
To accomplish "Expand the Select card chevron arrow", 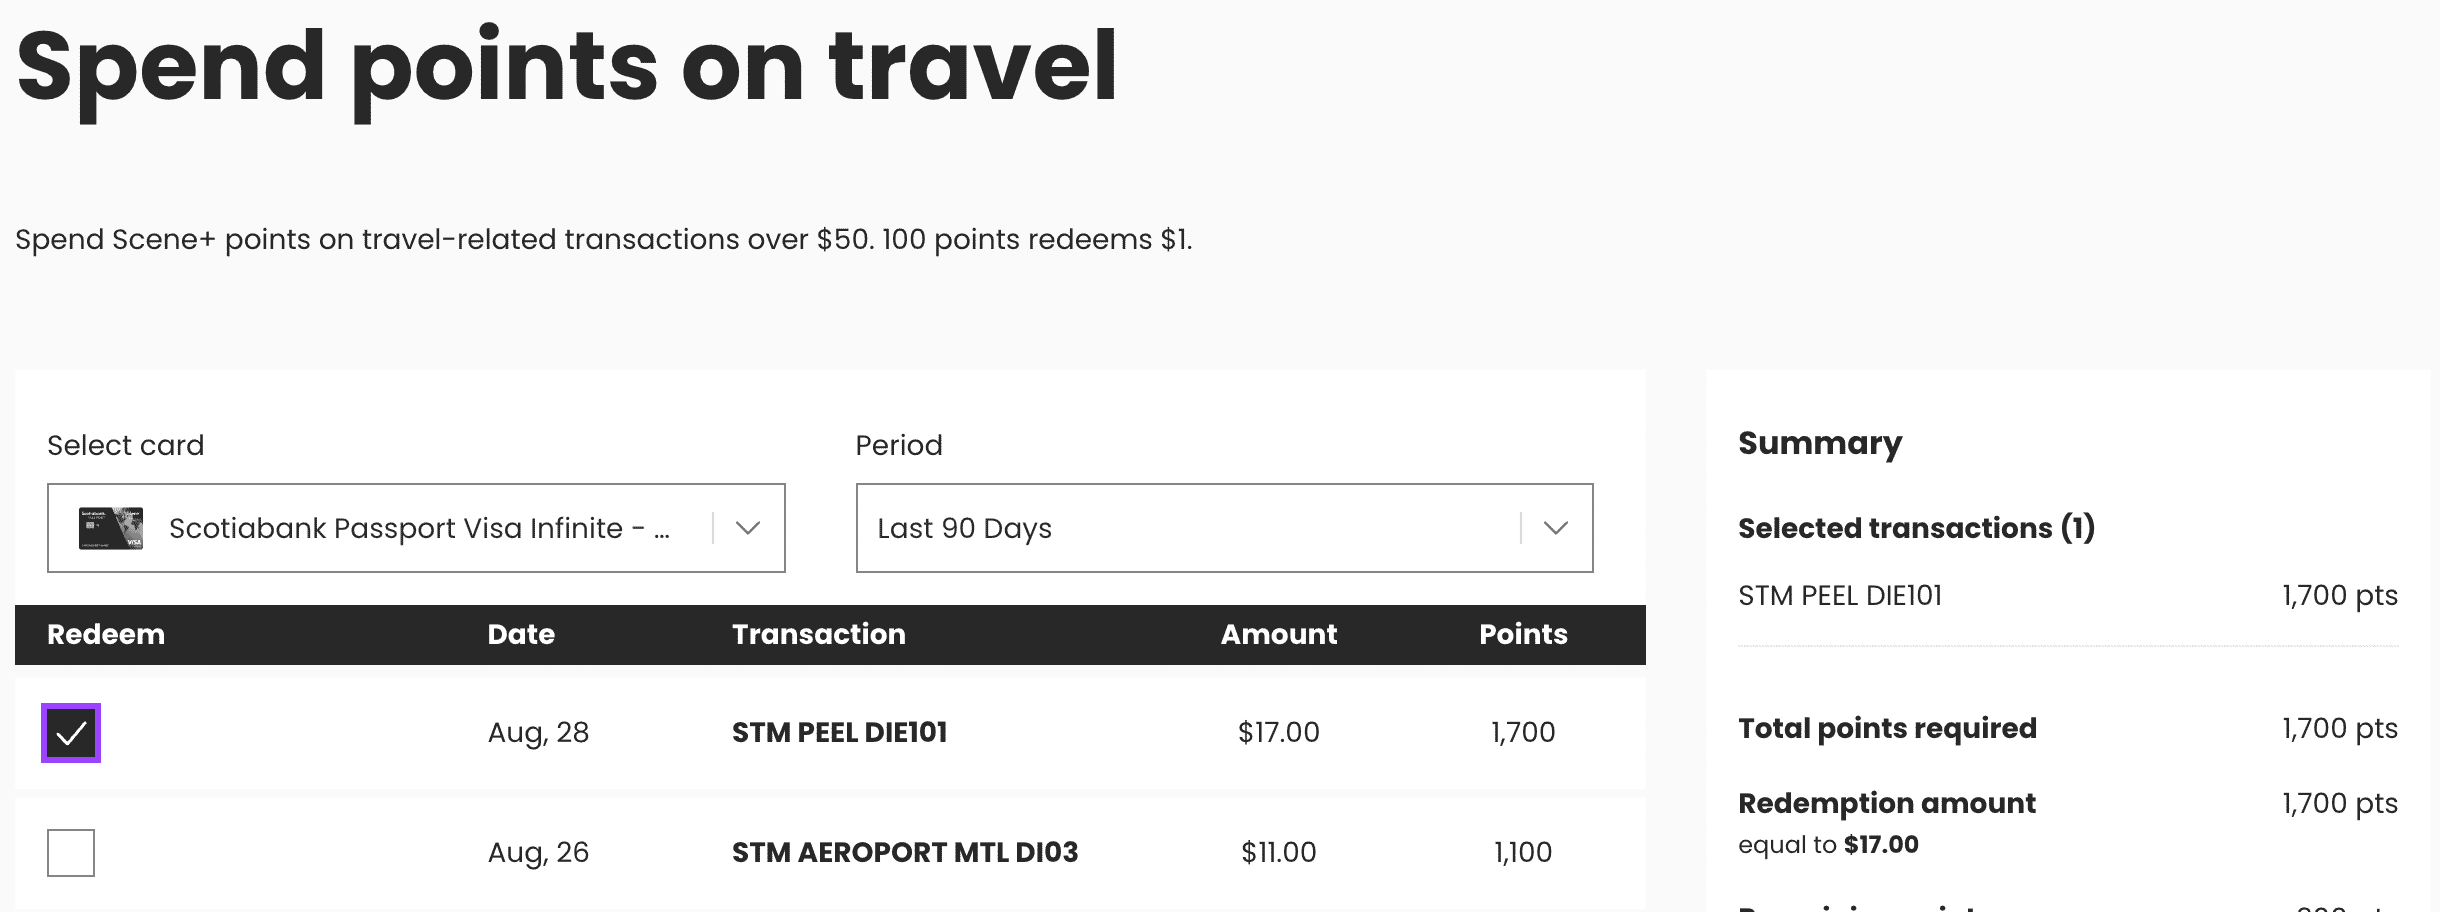I will pyautogui.click(x=748, y=528).
